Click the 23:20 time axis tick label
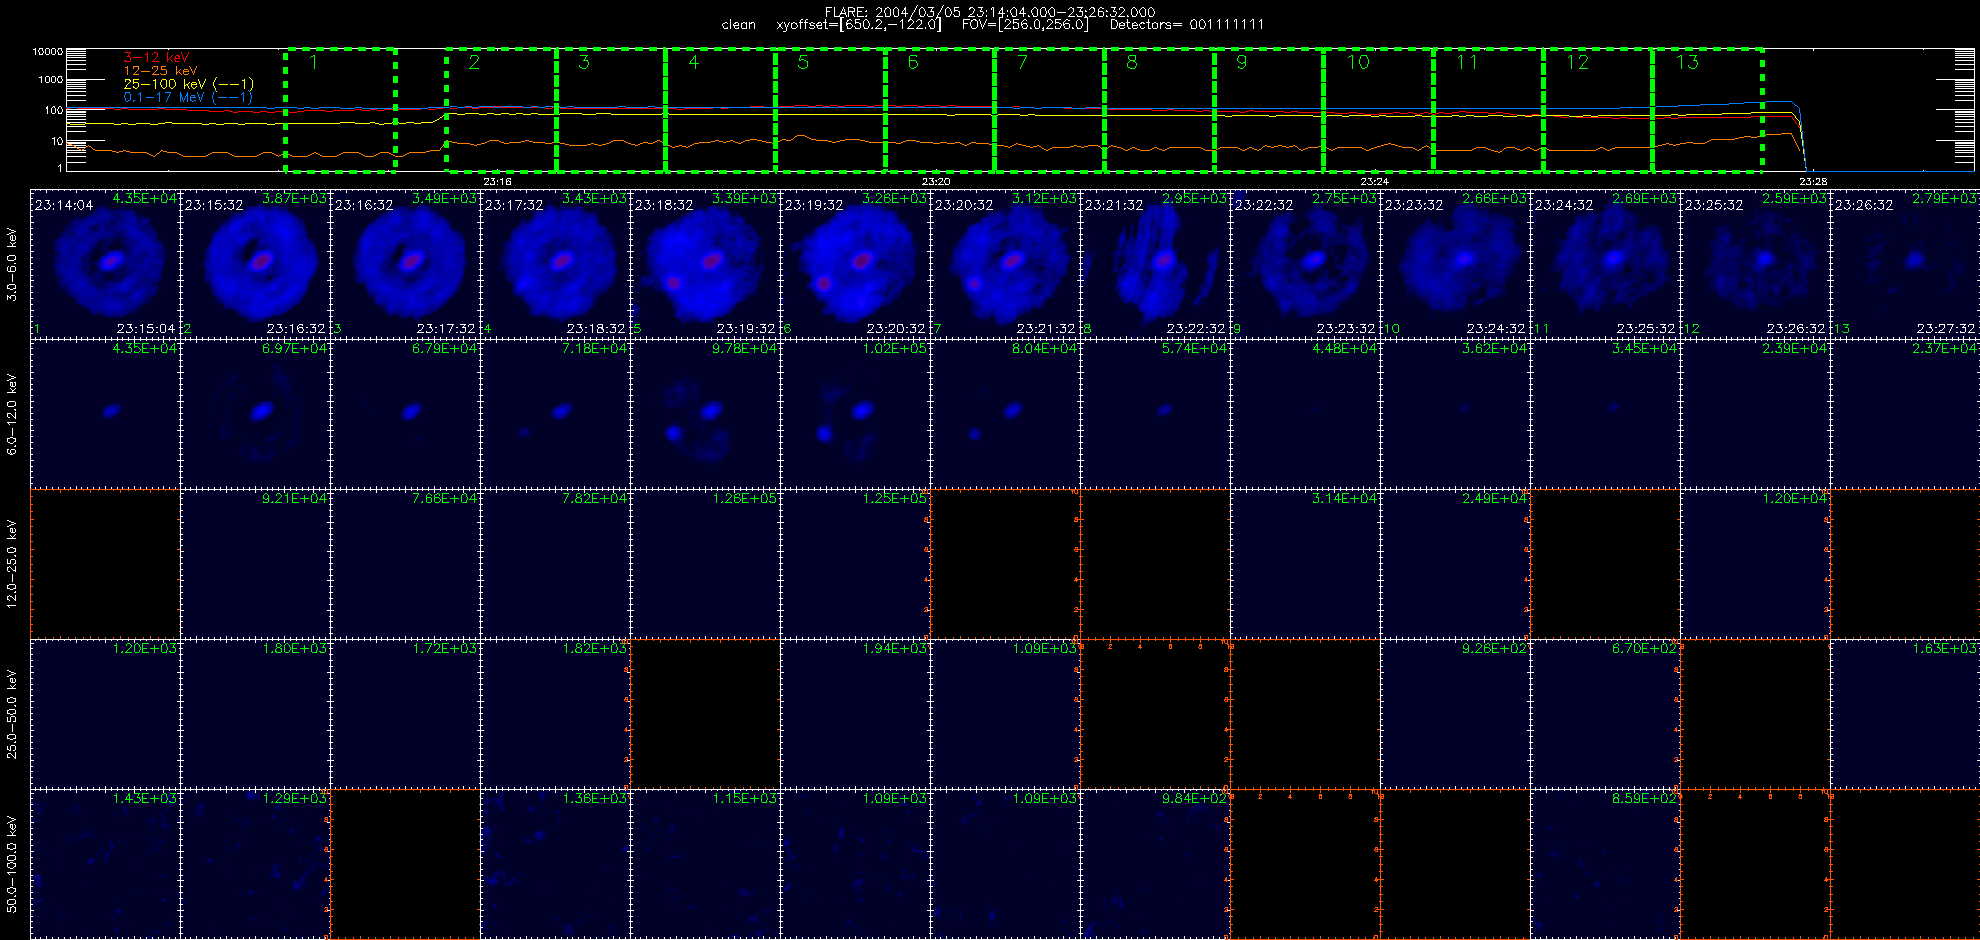Screen dimensions: 1980x940 coord(935,181)
